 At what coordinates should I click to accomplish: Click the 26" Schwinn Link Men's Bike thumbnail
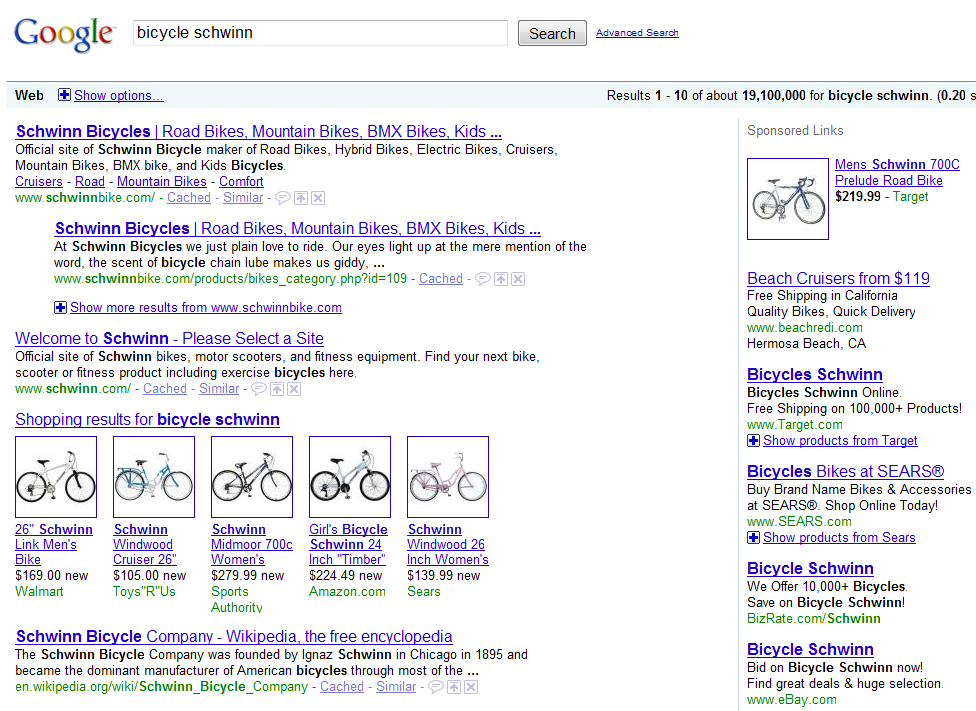click(x=56, y=477)
